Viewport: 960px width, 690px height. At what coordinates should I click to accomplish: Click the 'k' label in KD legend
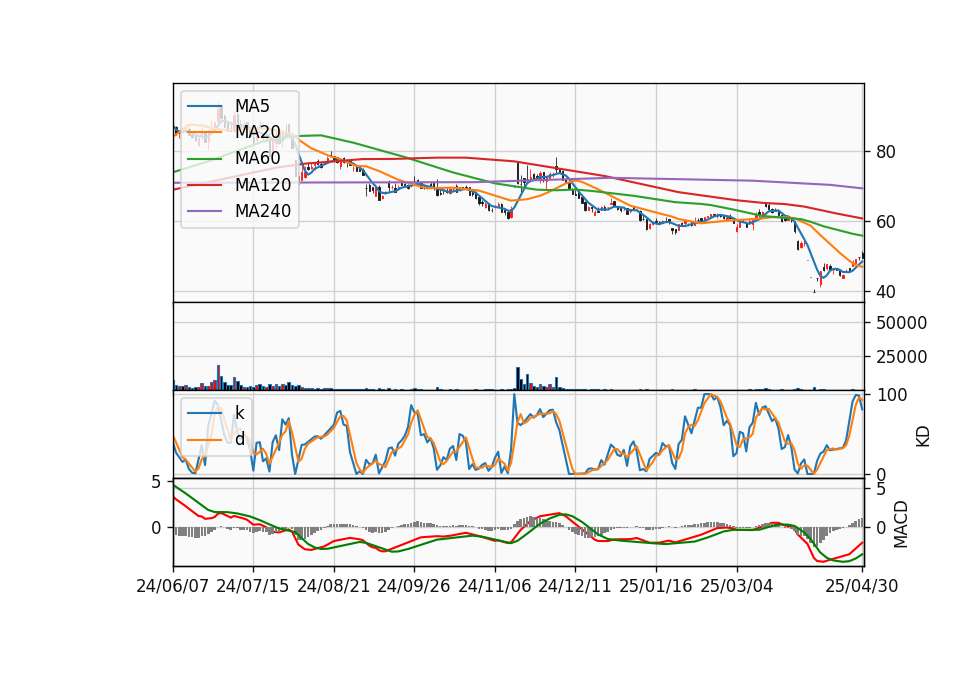[x=239, y=413]
